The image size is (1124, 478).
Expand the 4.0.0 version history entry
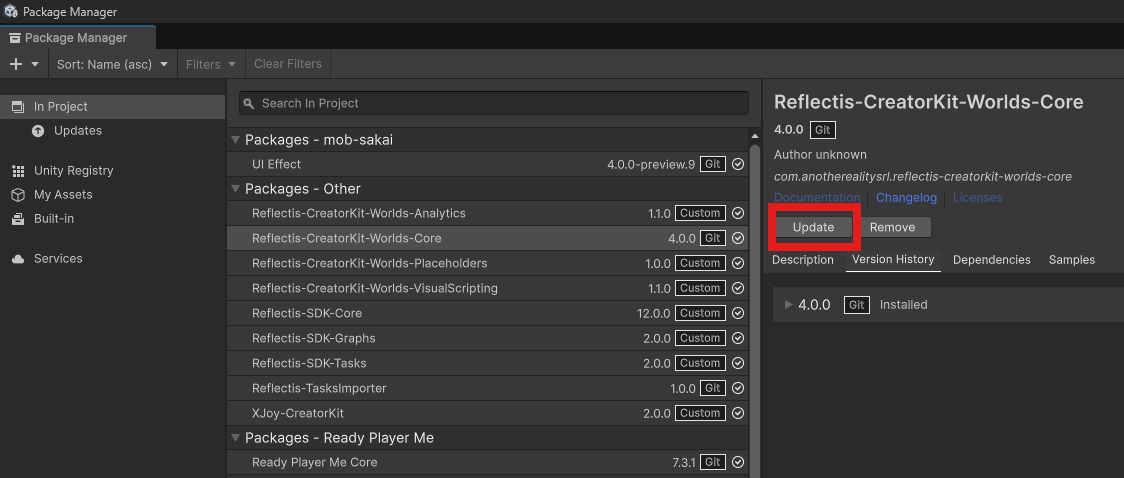pyautogui.click(x=788, y=305)
